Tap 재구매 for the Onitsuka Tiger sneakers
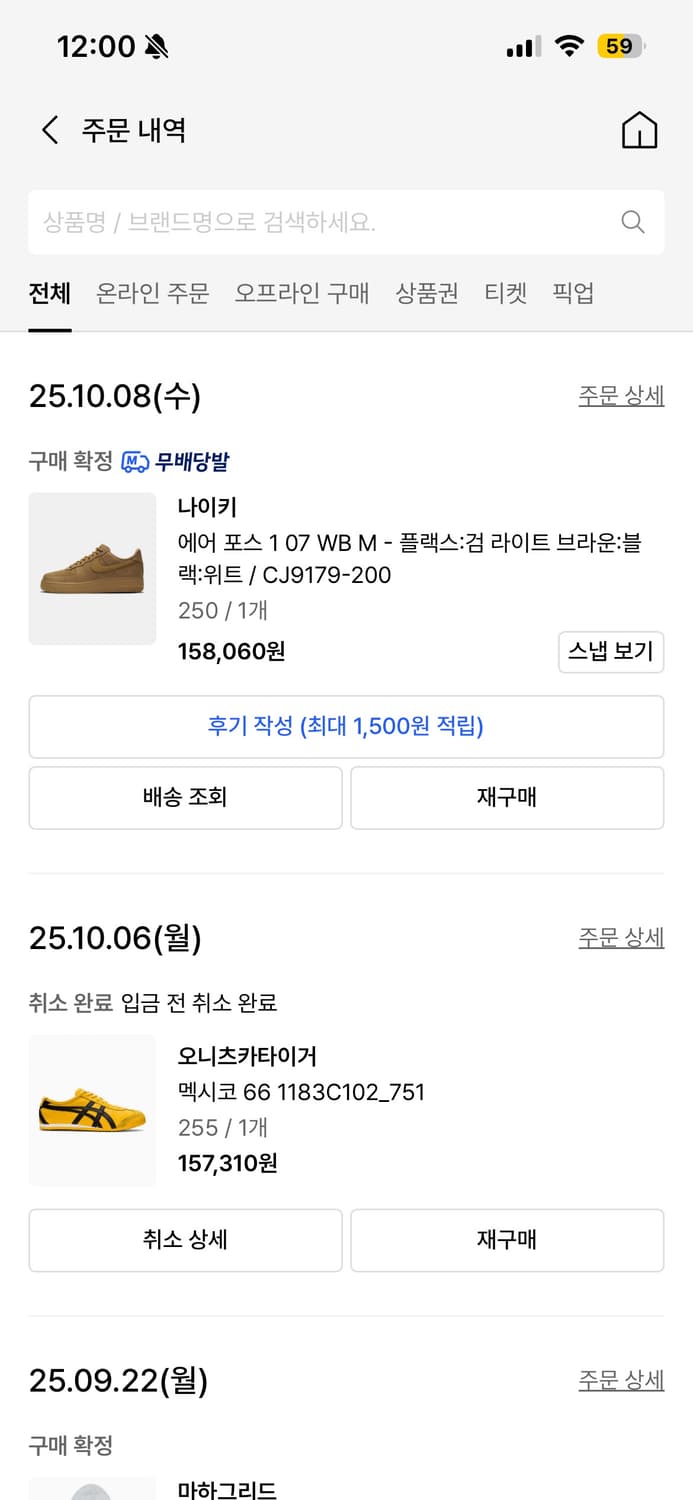Viewport: 693px width, 1500px height. click(507, 1240)
